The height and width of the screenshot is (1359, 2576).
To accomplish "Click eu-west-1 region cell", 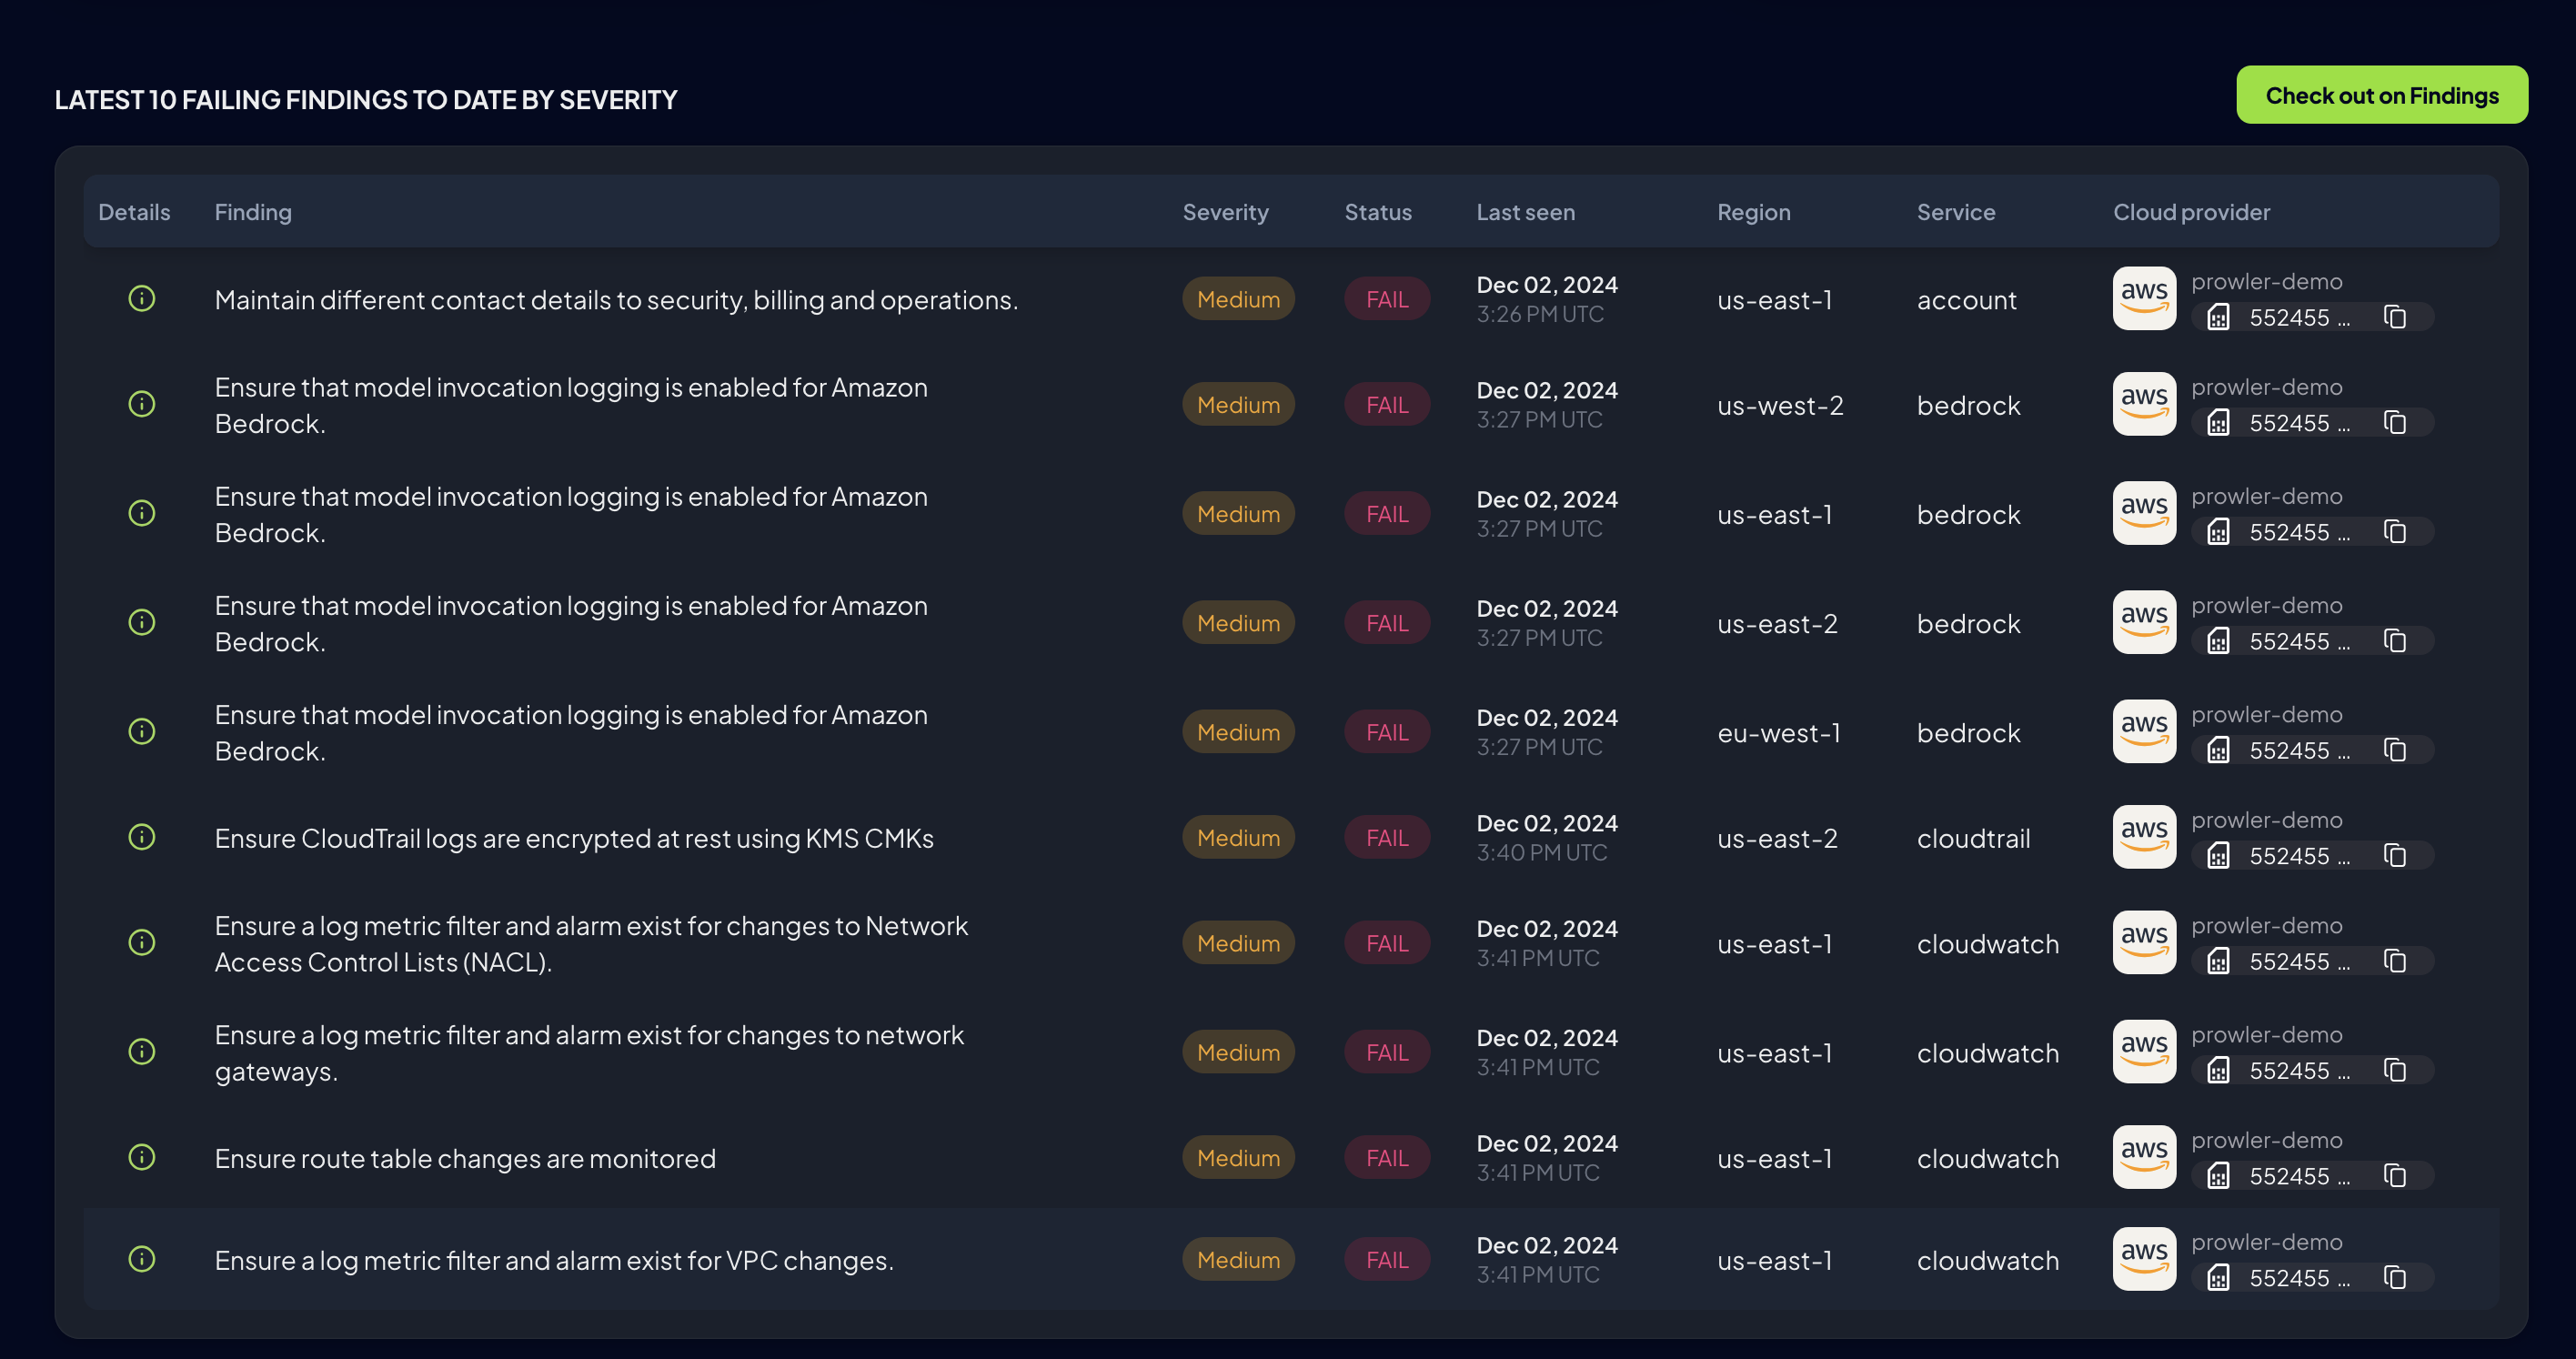I will (x=1779, y=733).
